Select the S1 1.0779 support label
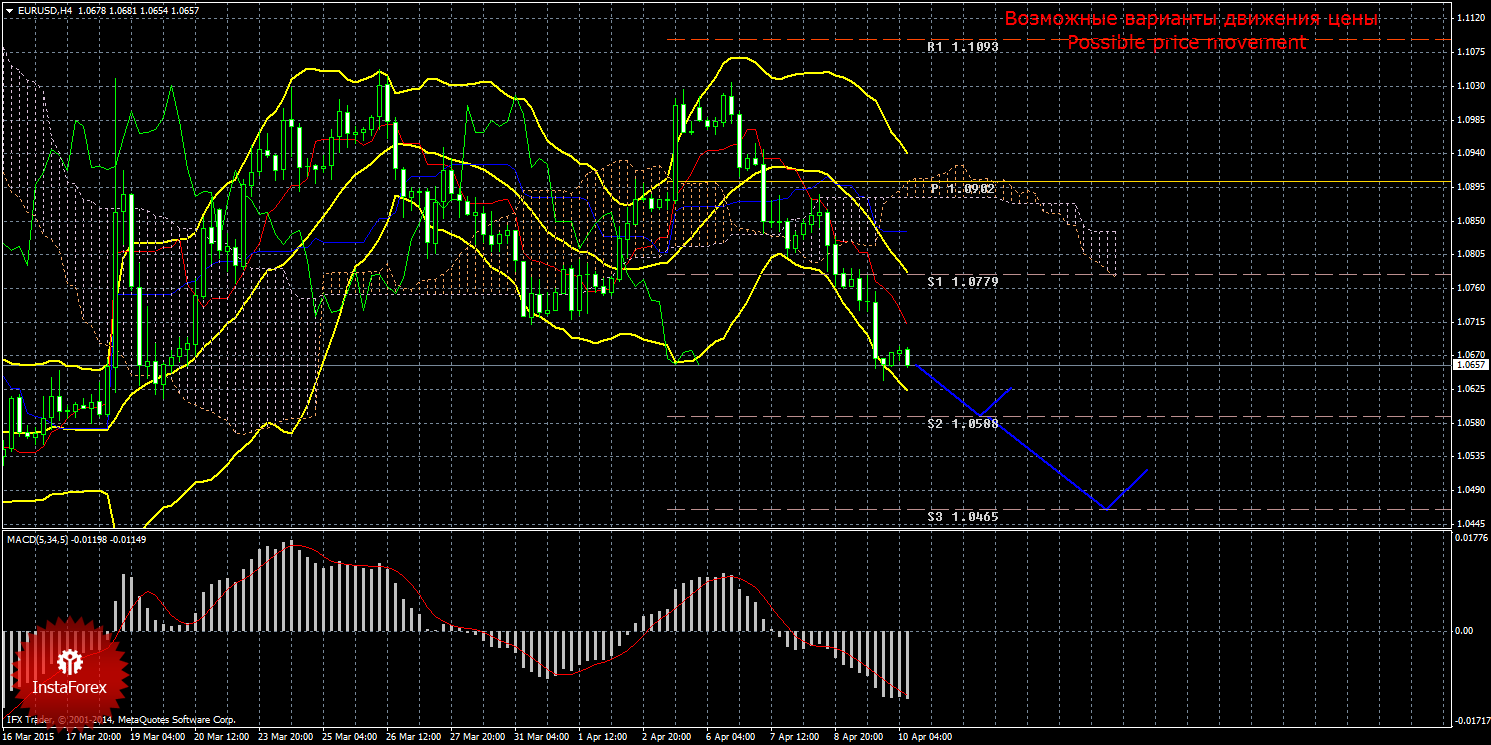Screen dimensions: 1491x745 (962, 282)
